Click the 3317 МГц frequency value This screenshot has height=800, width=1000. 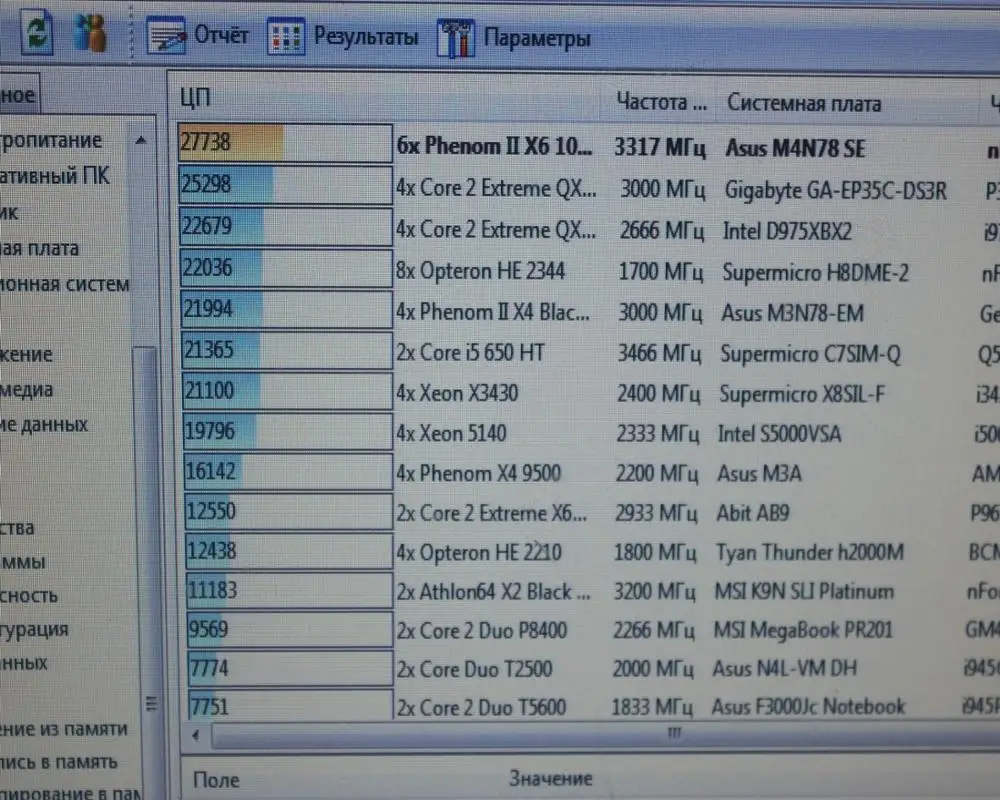(x=660, y=147)
